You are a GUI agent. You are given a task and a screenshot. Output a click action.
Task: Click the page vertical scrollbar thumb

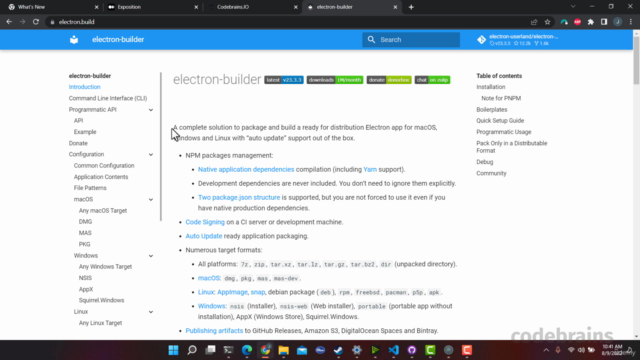click(x=636, y=61)
